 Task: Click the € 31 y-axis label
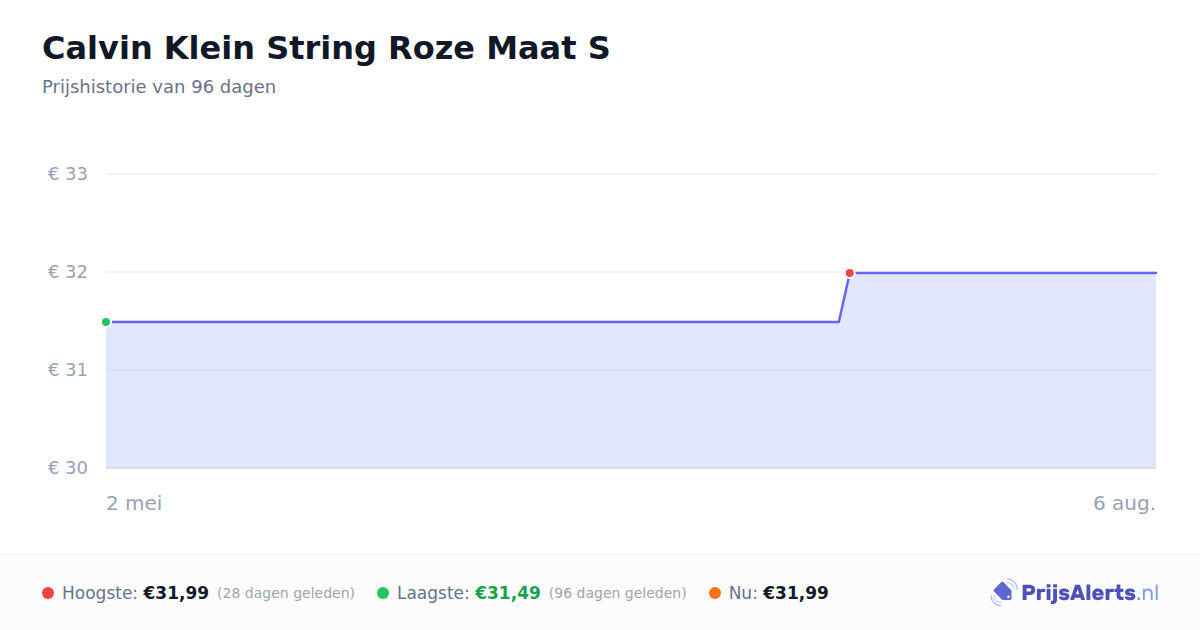pyautogui.click(x=68, y=370)
